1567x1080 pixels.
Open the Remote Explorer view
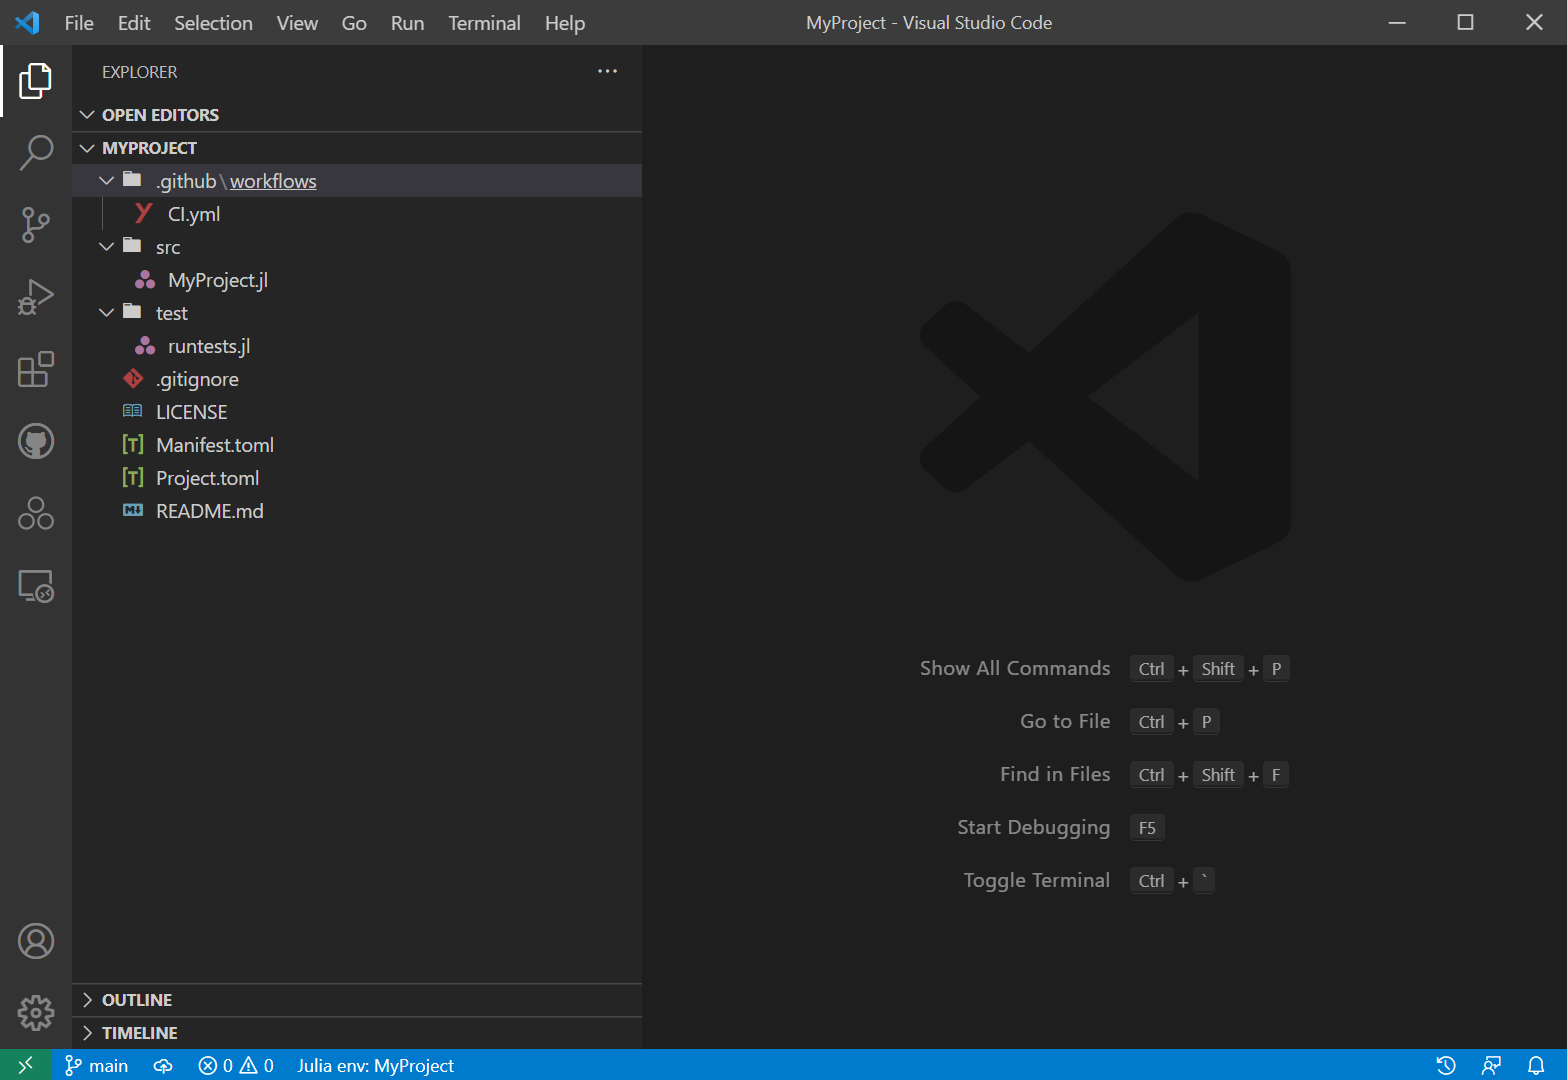[36, 586]
